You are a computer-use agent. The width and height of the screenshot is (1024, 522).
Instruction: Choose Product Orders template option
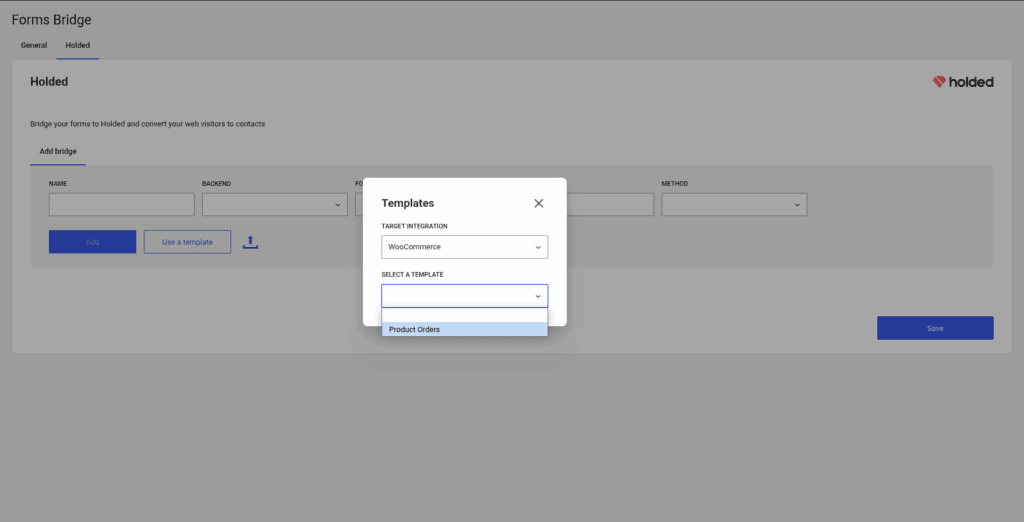(464, 329)
